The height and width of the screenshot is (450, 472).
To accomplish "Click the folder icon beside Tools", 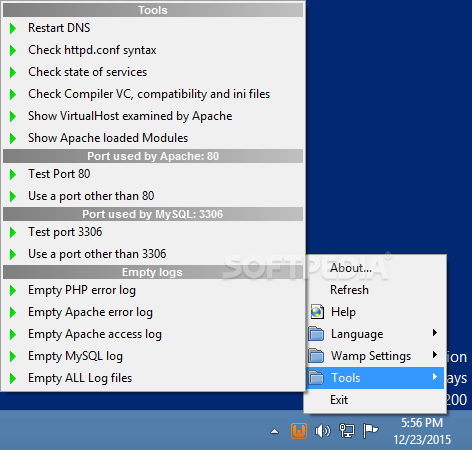I will click(316, 378).
